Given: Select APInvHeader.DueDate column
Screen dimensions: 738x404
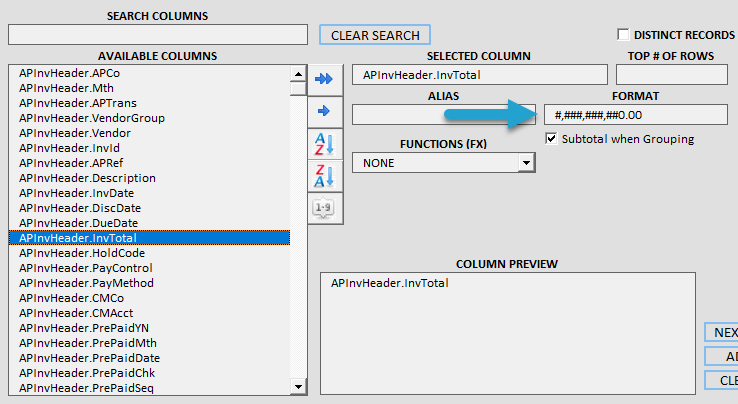Looking at the screenshot, I should [x=150, y=223].
